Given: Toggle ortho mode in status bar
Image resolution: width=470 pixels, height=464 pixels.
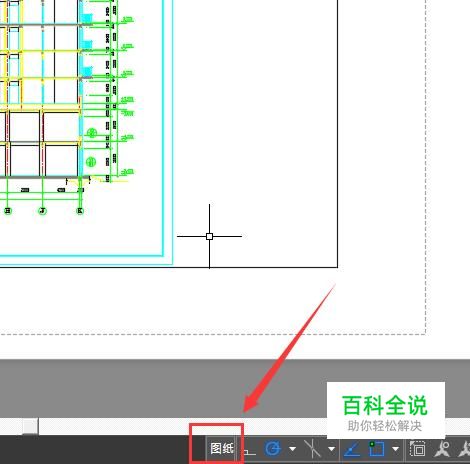Looking at the screenshot, I should pos(250,450).
